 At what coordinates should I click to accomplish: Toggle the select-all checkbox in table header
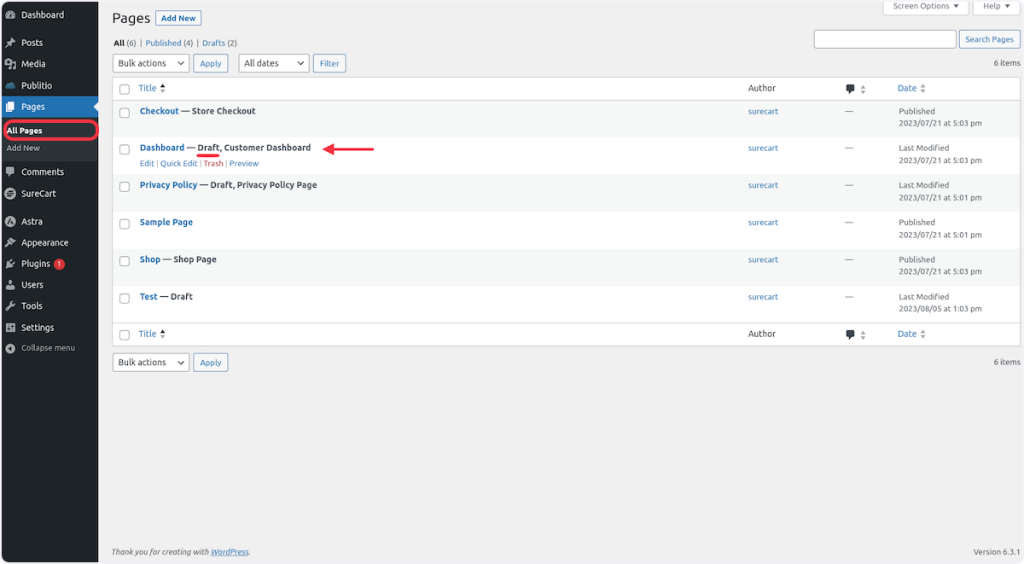click(x=125, y=89)
